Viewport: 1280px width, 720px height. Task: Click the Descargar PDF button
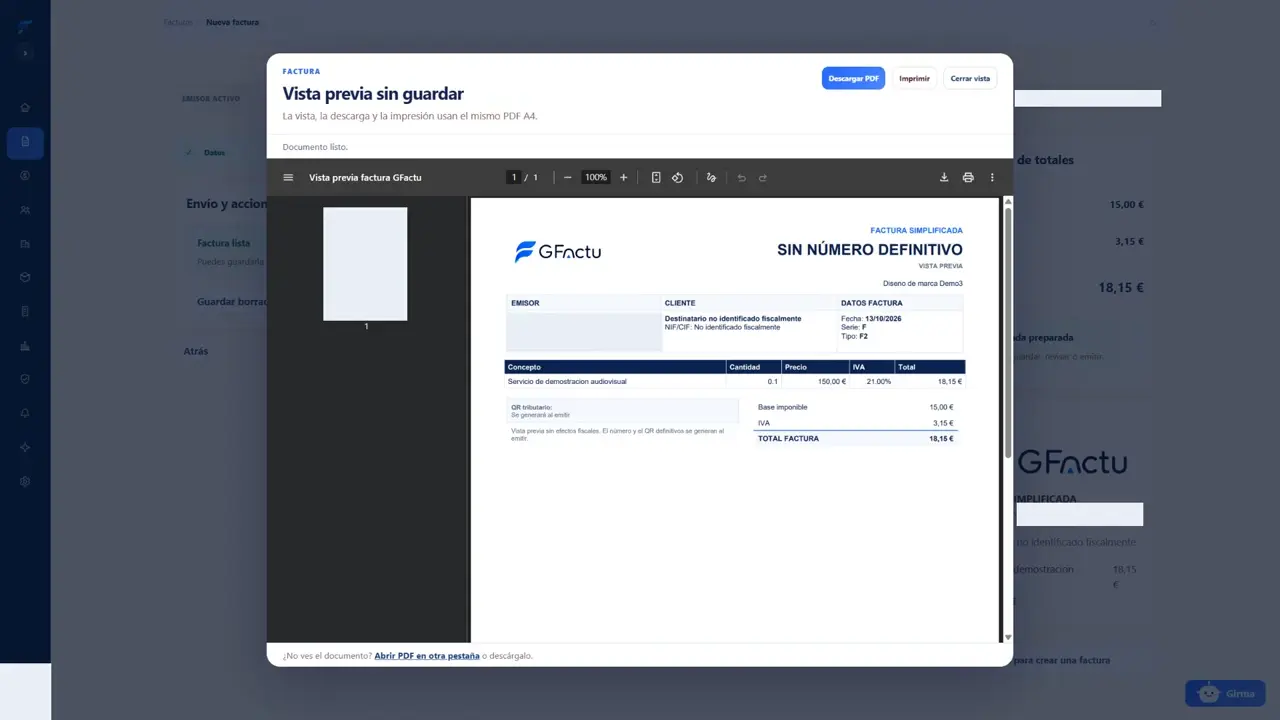[x=854, y=78]
